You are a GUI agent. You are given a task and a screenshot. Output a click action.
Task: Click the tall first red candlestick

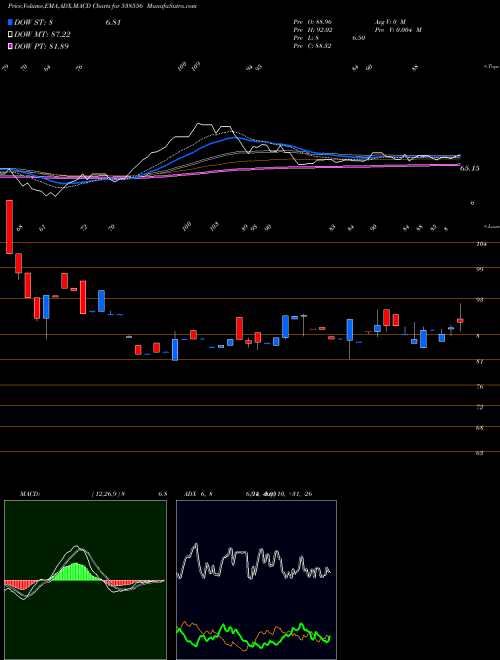tap(9, 227)
